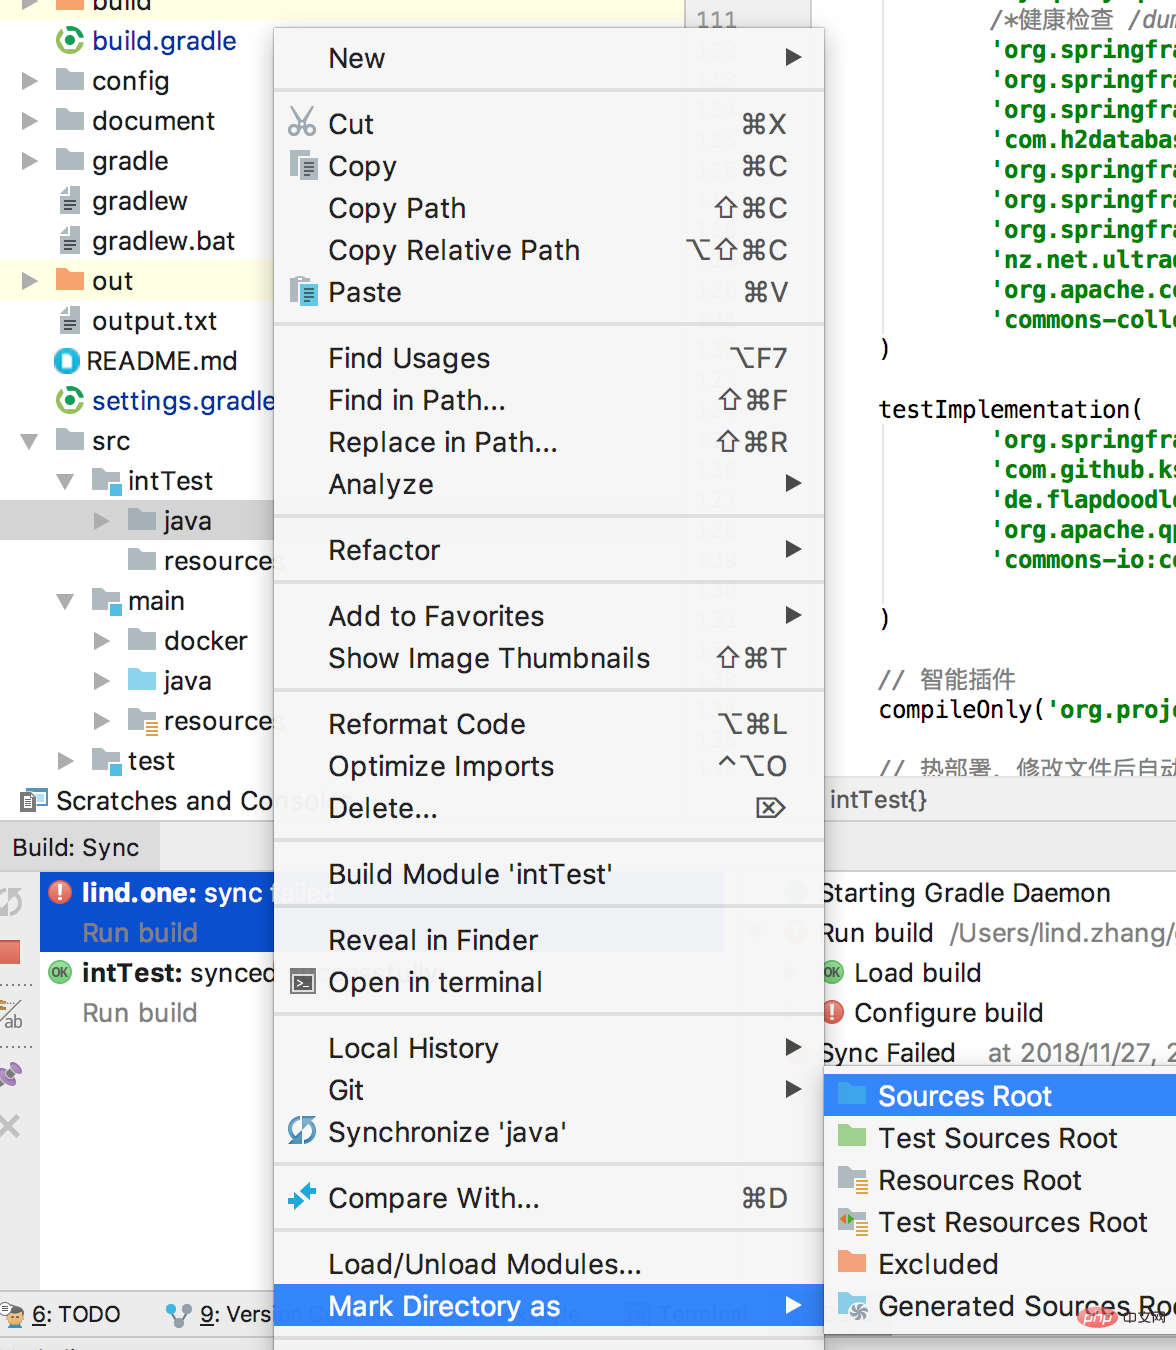Open the Git submenu
This screenshot has height=1350, width=1176.
(549, 1090)
